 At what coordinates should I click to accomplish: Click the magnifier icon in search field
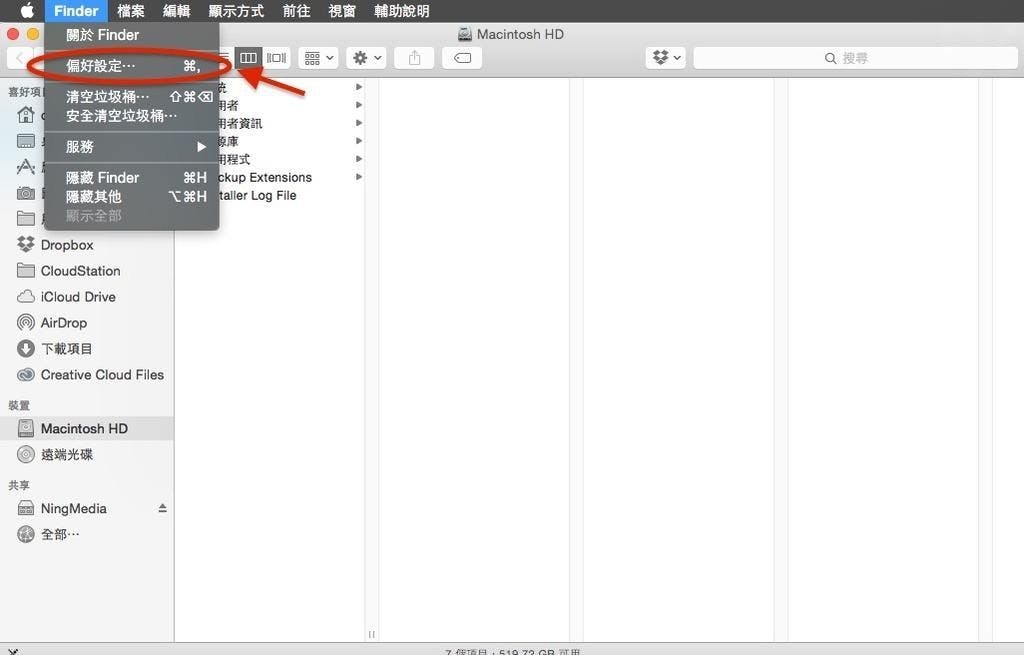tap(830, 58)
